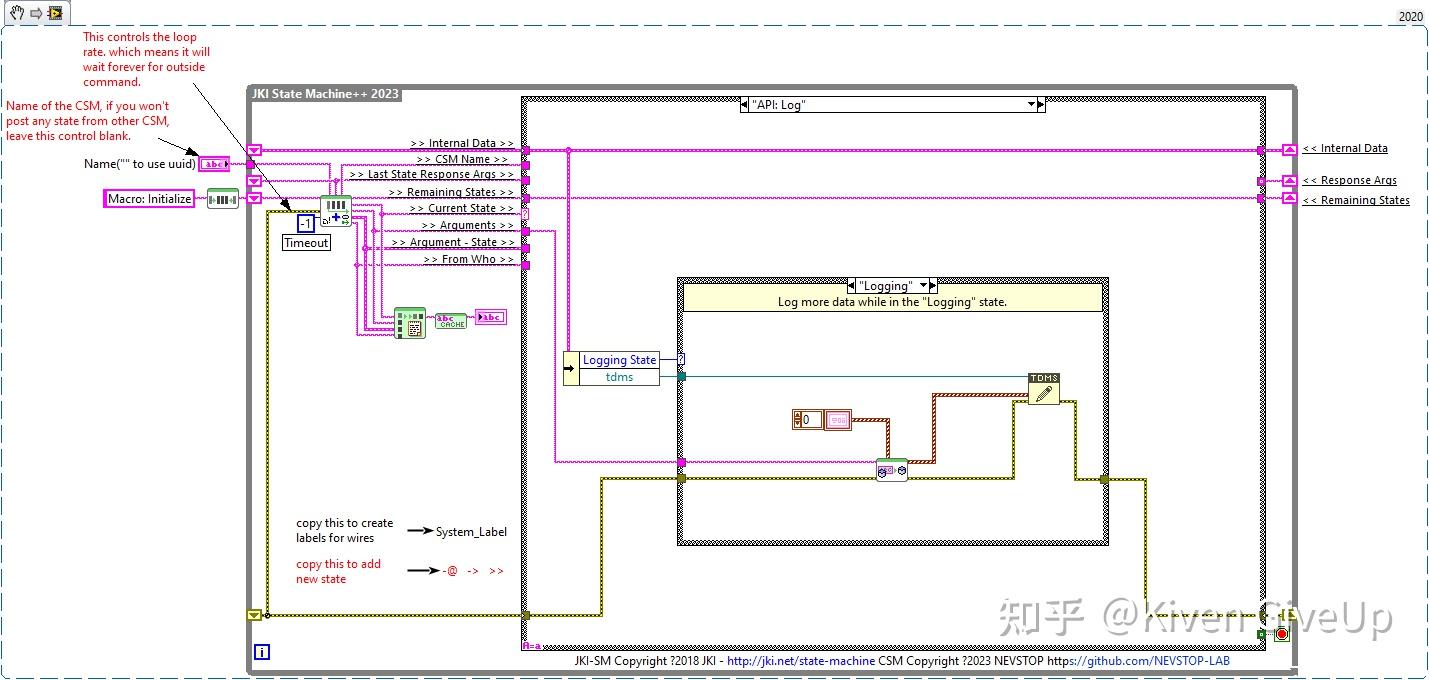The height and width of the screenshot is (680, 1429).
Task: Click the array constant index stepper
Action: pyautogui.click(x=797, y=420)
